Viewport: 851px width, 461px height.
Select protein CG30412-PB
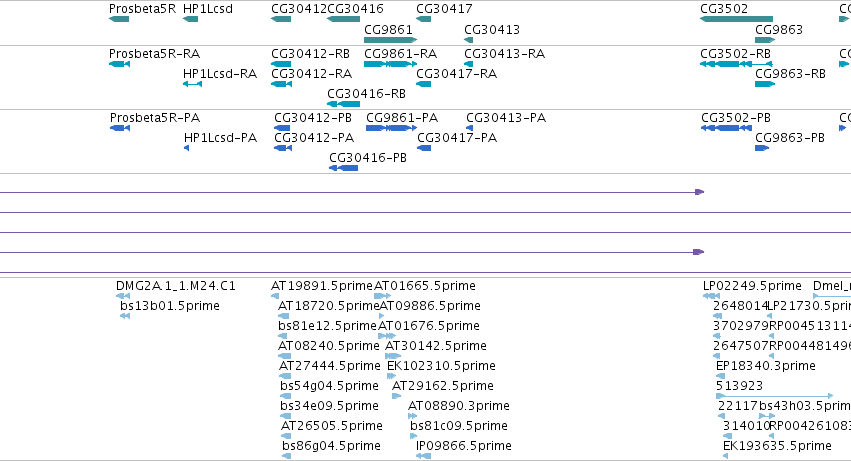(313, 118)
